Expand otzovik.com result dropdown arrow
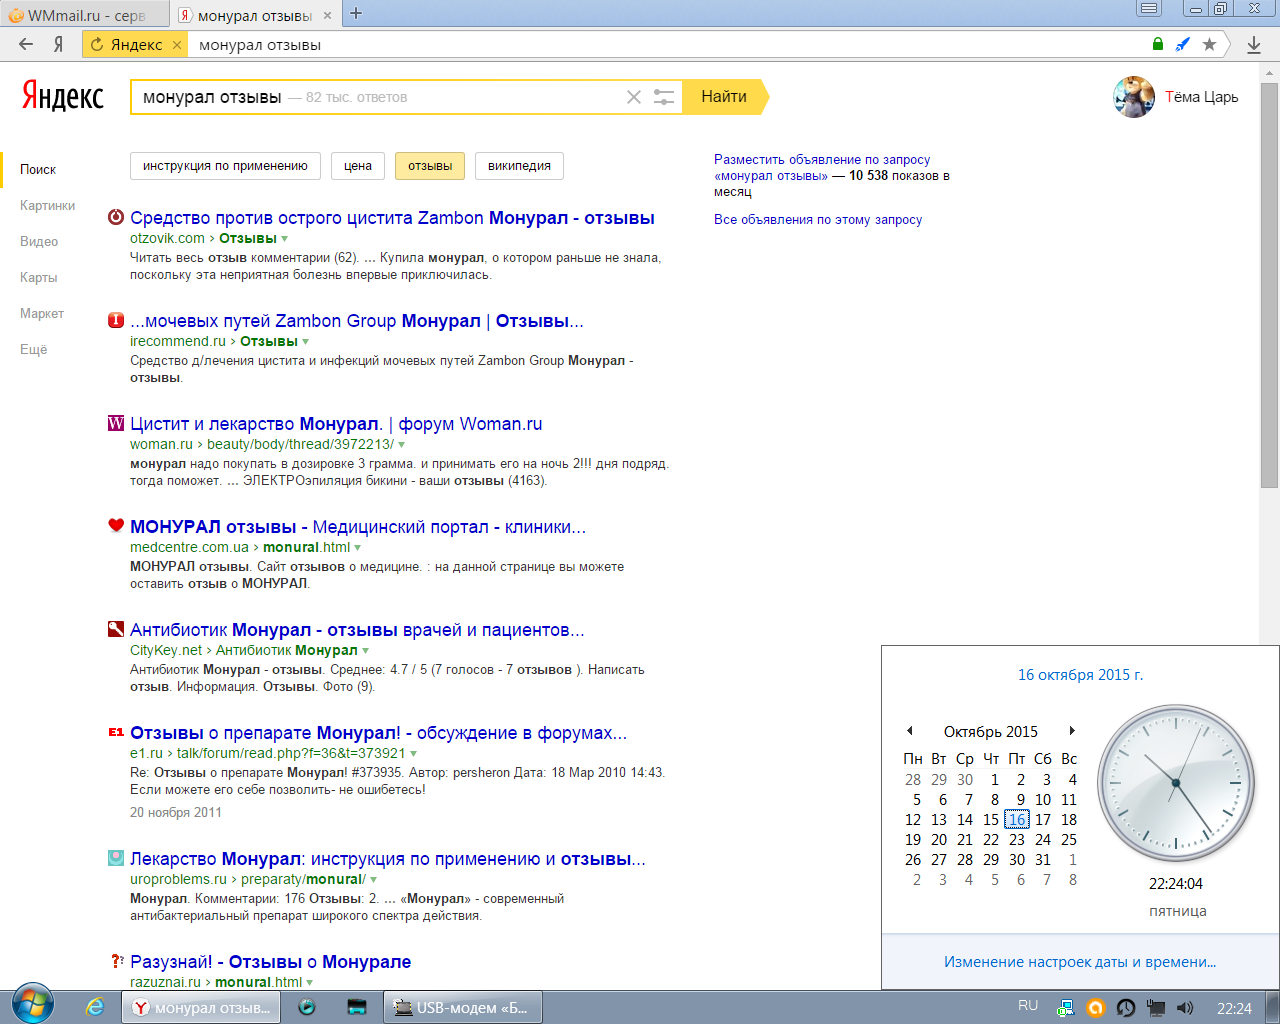 [x=285, y=239]
